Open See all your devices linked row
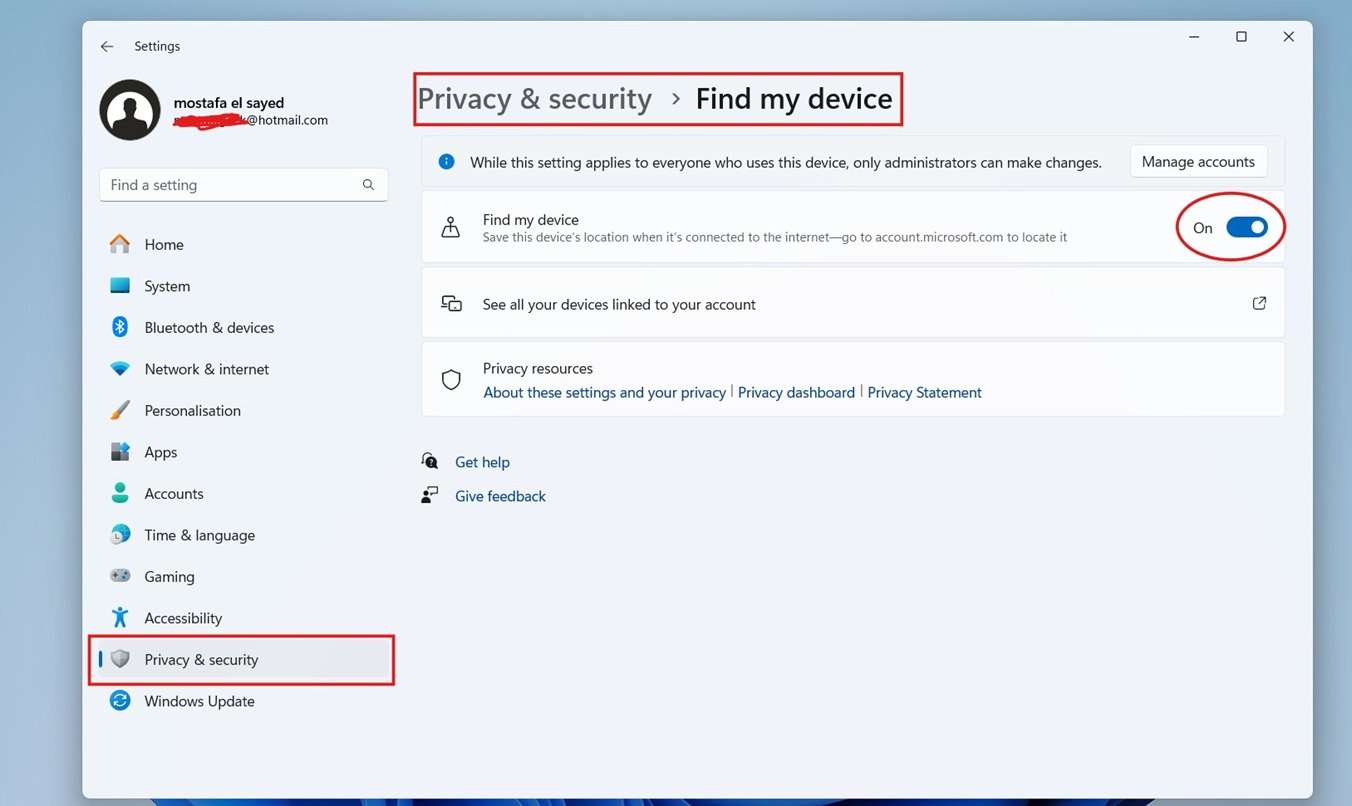This screenshot has height=806, width=1352. click(853, 304)
